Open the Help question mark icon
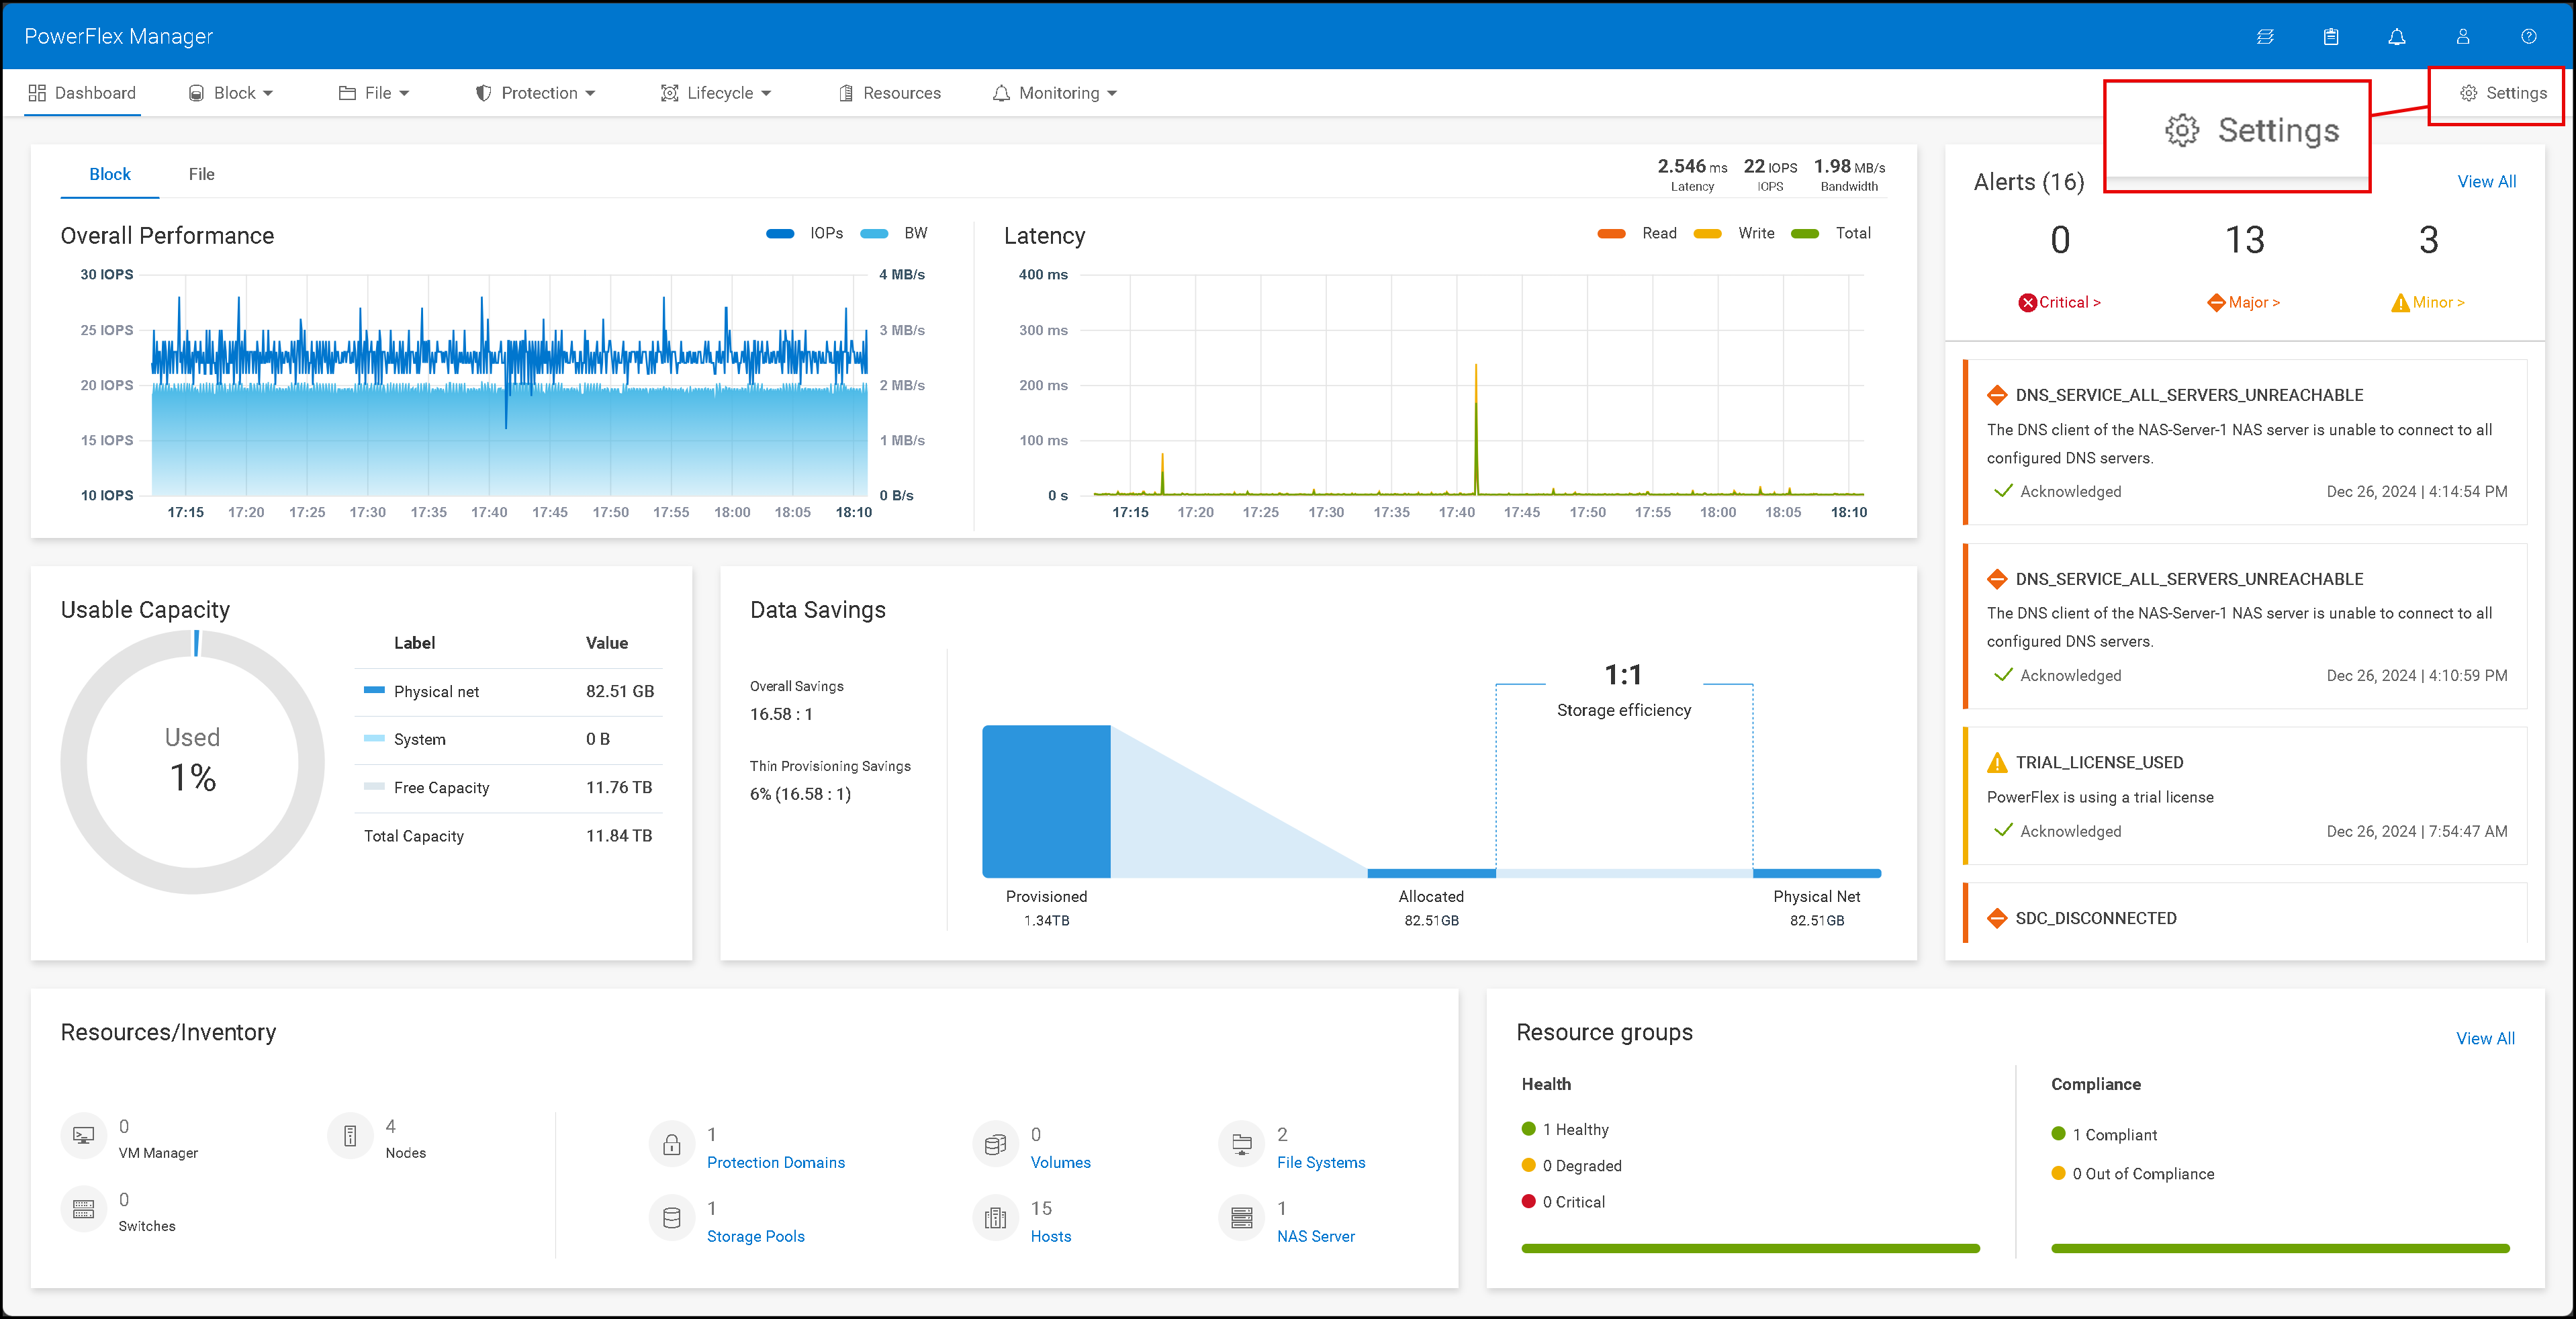 (x=2529, y=36)
